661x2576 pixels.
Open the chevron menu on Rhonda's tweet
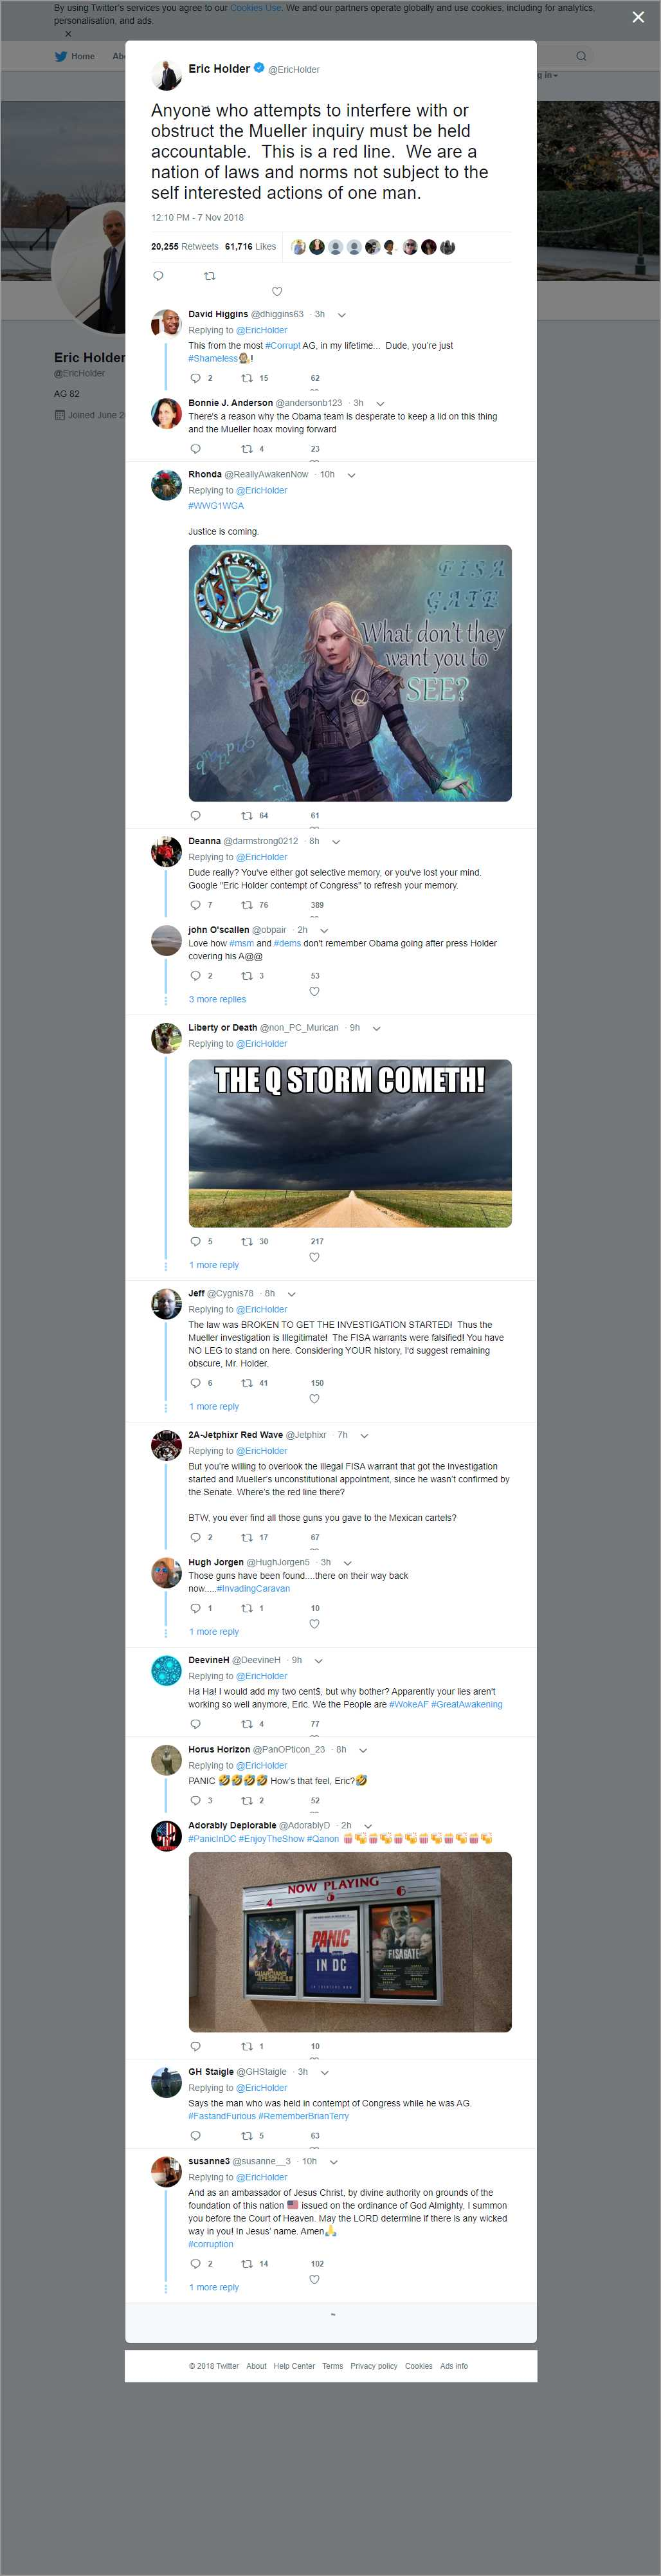351,475
